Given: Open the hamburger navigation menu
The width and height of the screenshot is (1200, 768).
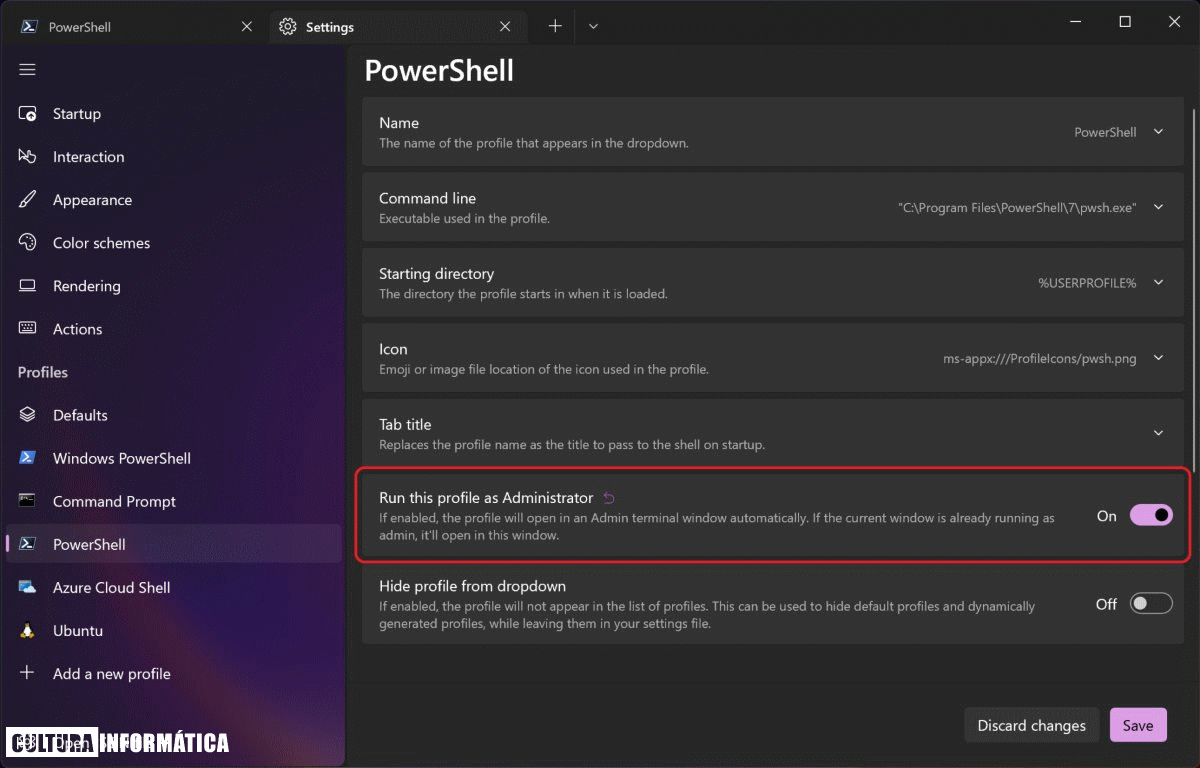Looking at the screenshot, I should (27, 69).
